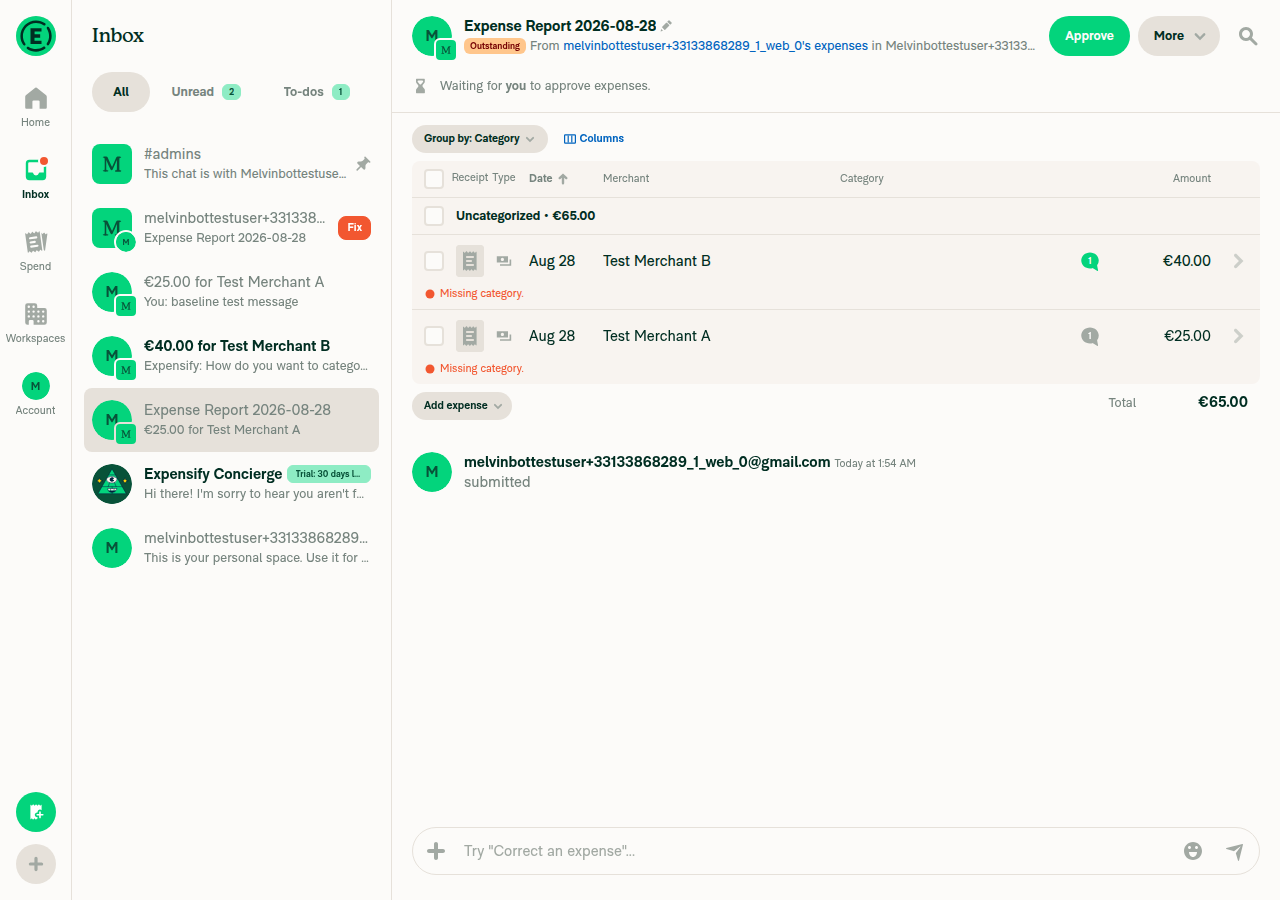Image resolution: width=1280 pixels, height=900 pixels.
Task: Click the €25.00 amount cell
Action: point(1187,336)
